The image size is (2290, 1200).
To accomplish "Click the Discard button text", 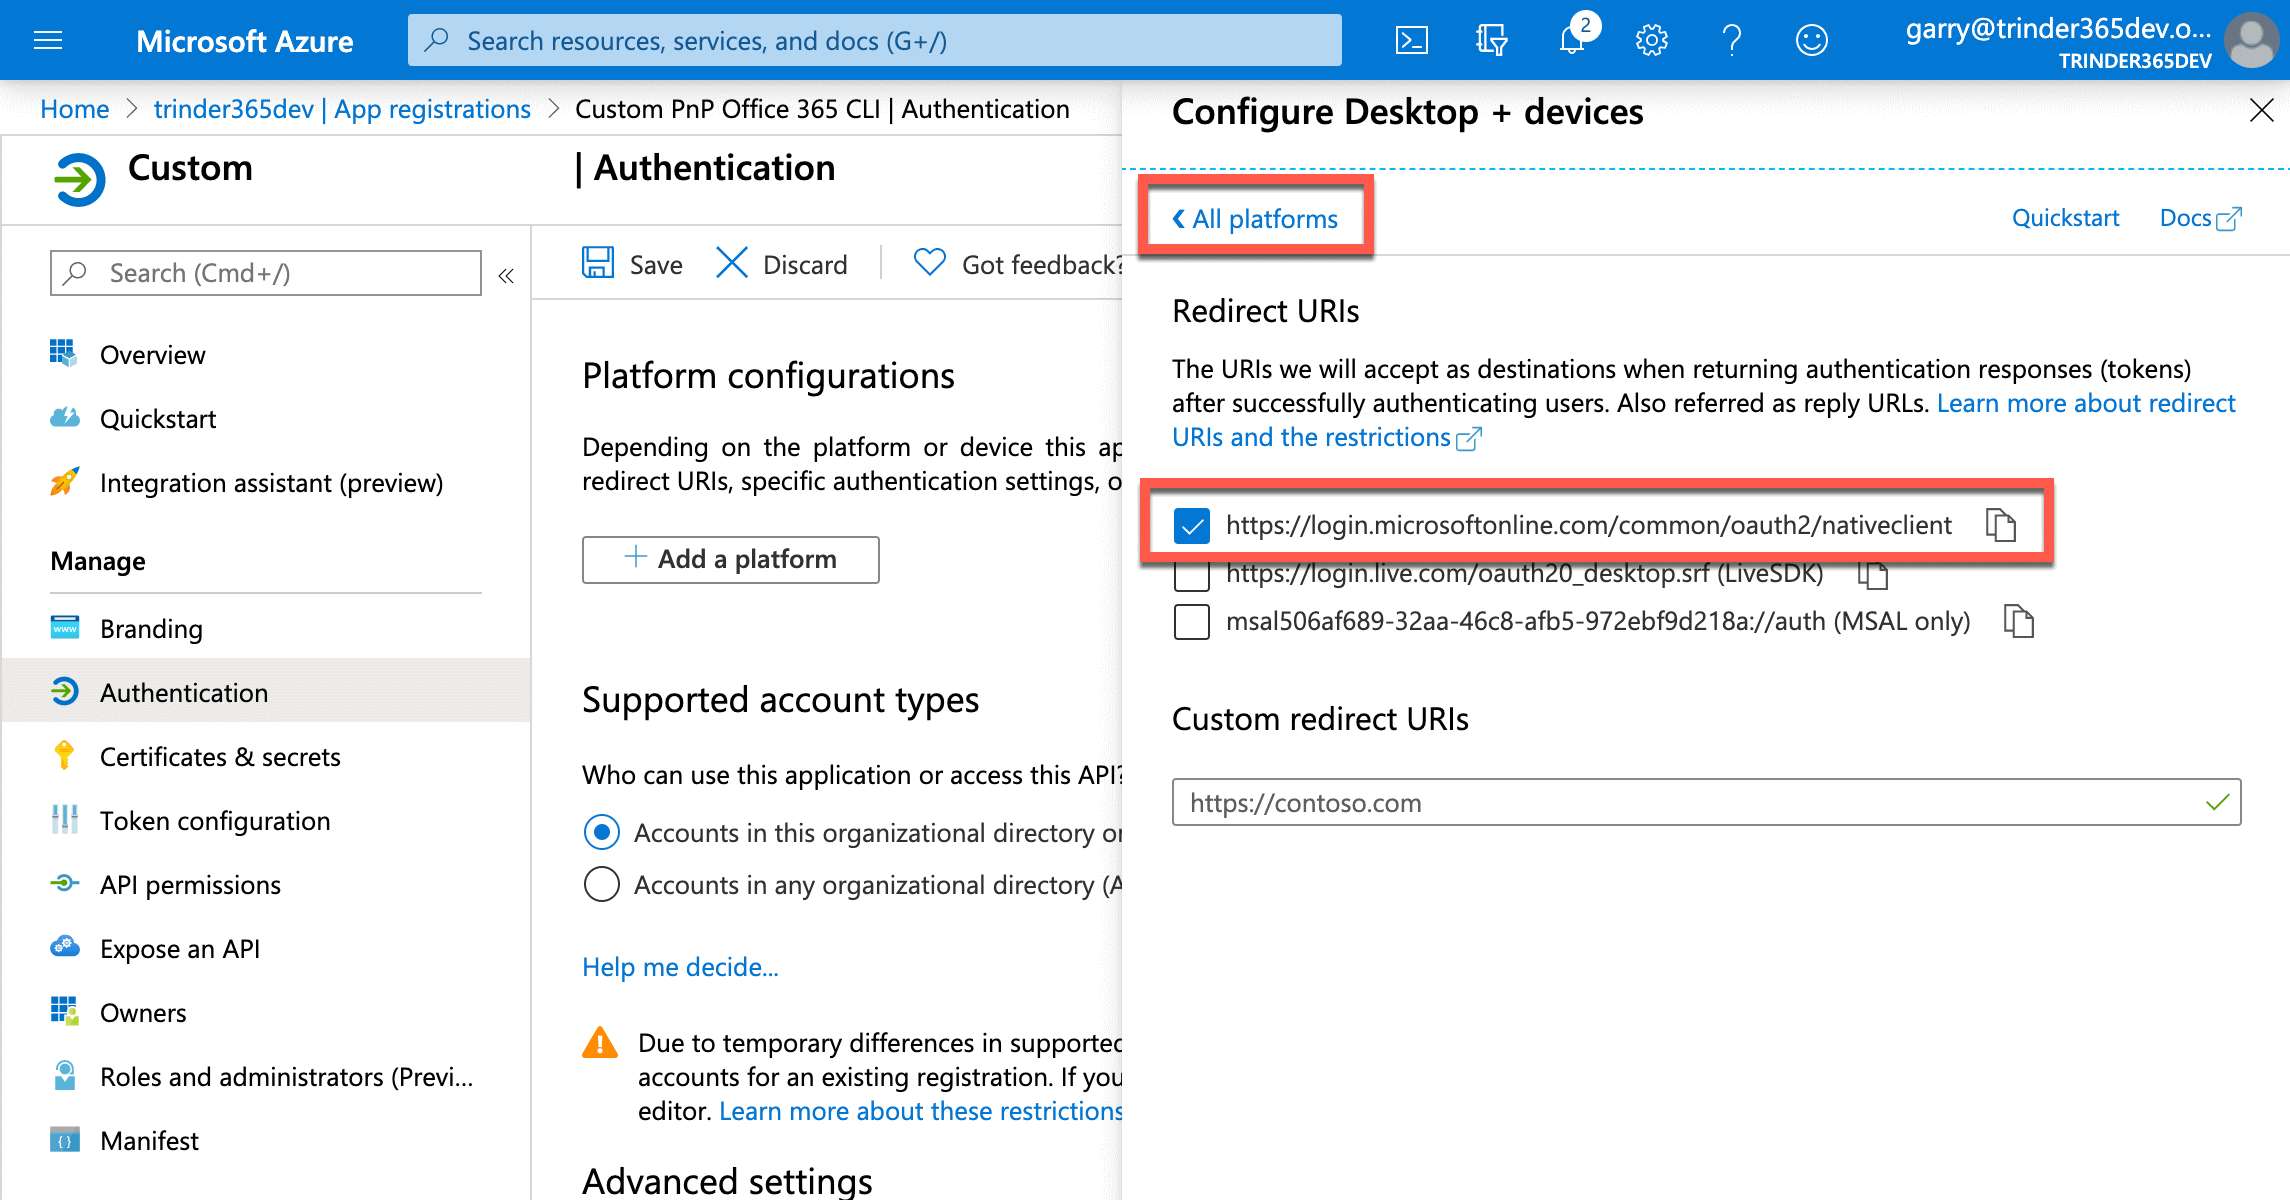I will (x=805, y=265).
